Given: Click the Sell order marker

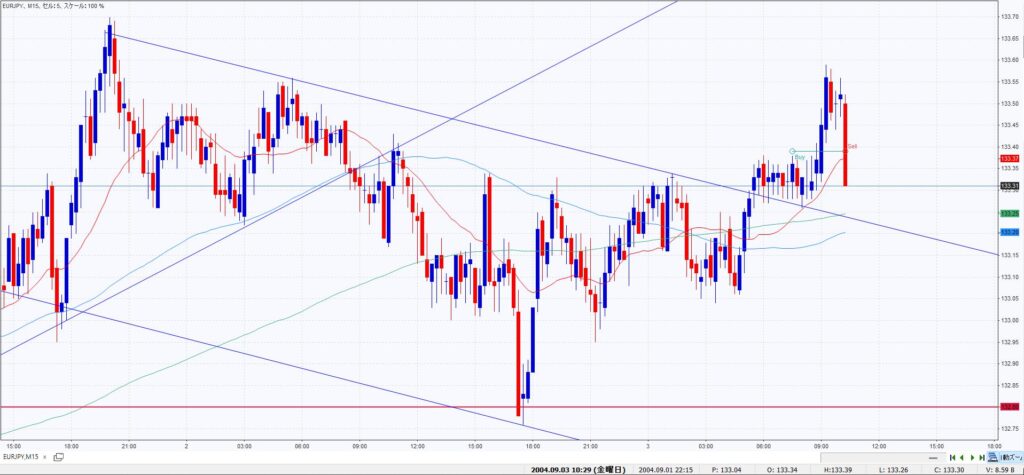Looking at the screenshot, I should coord(852,146).
